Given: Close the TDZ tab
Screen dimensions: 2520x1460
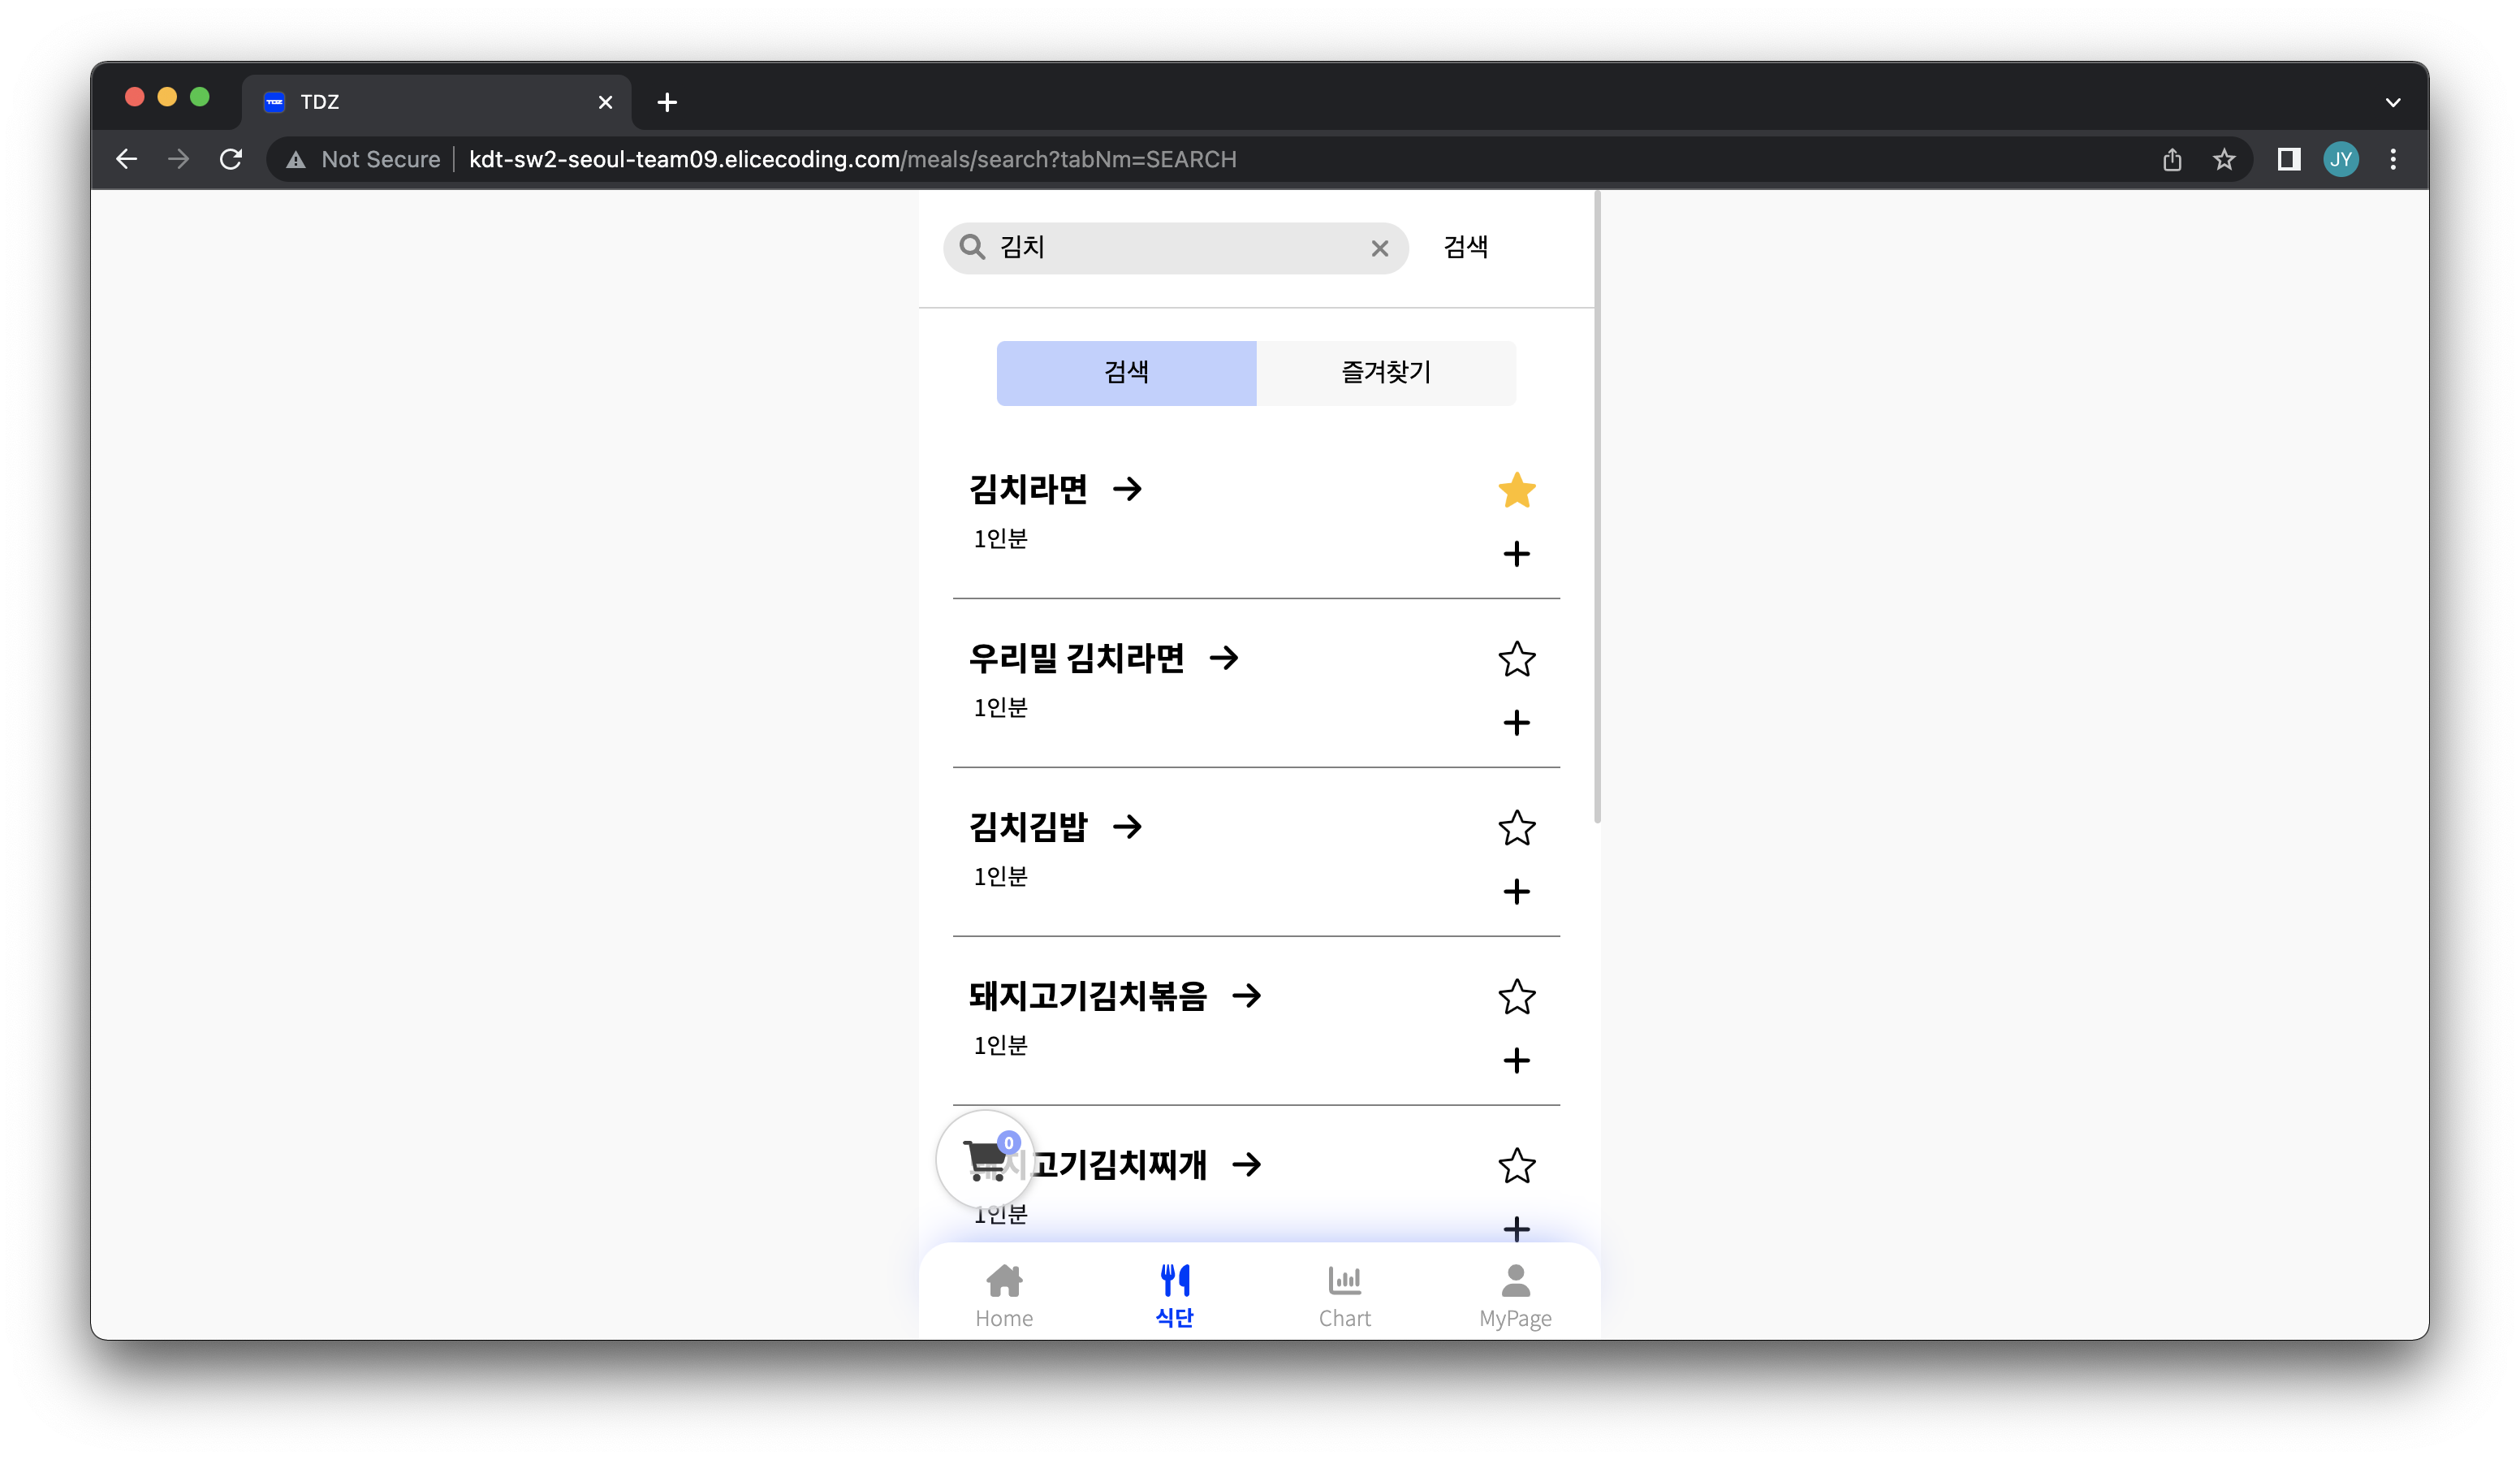Looking at the screenshot, I should [605, 102].
